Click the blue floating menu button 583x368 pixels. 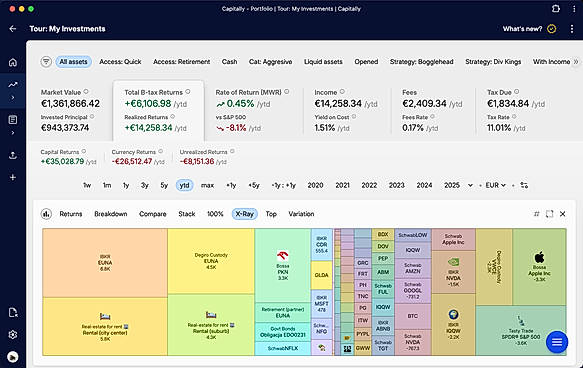(x=557, y=342)
